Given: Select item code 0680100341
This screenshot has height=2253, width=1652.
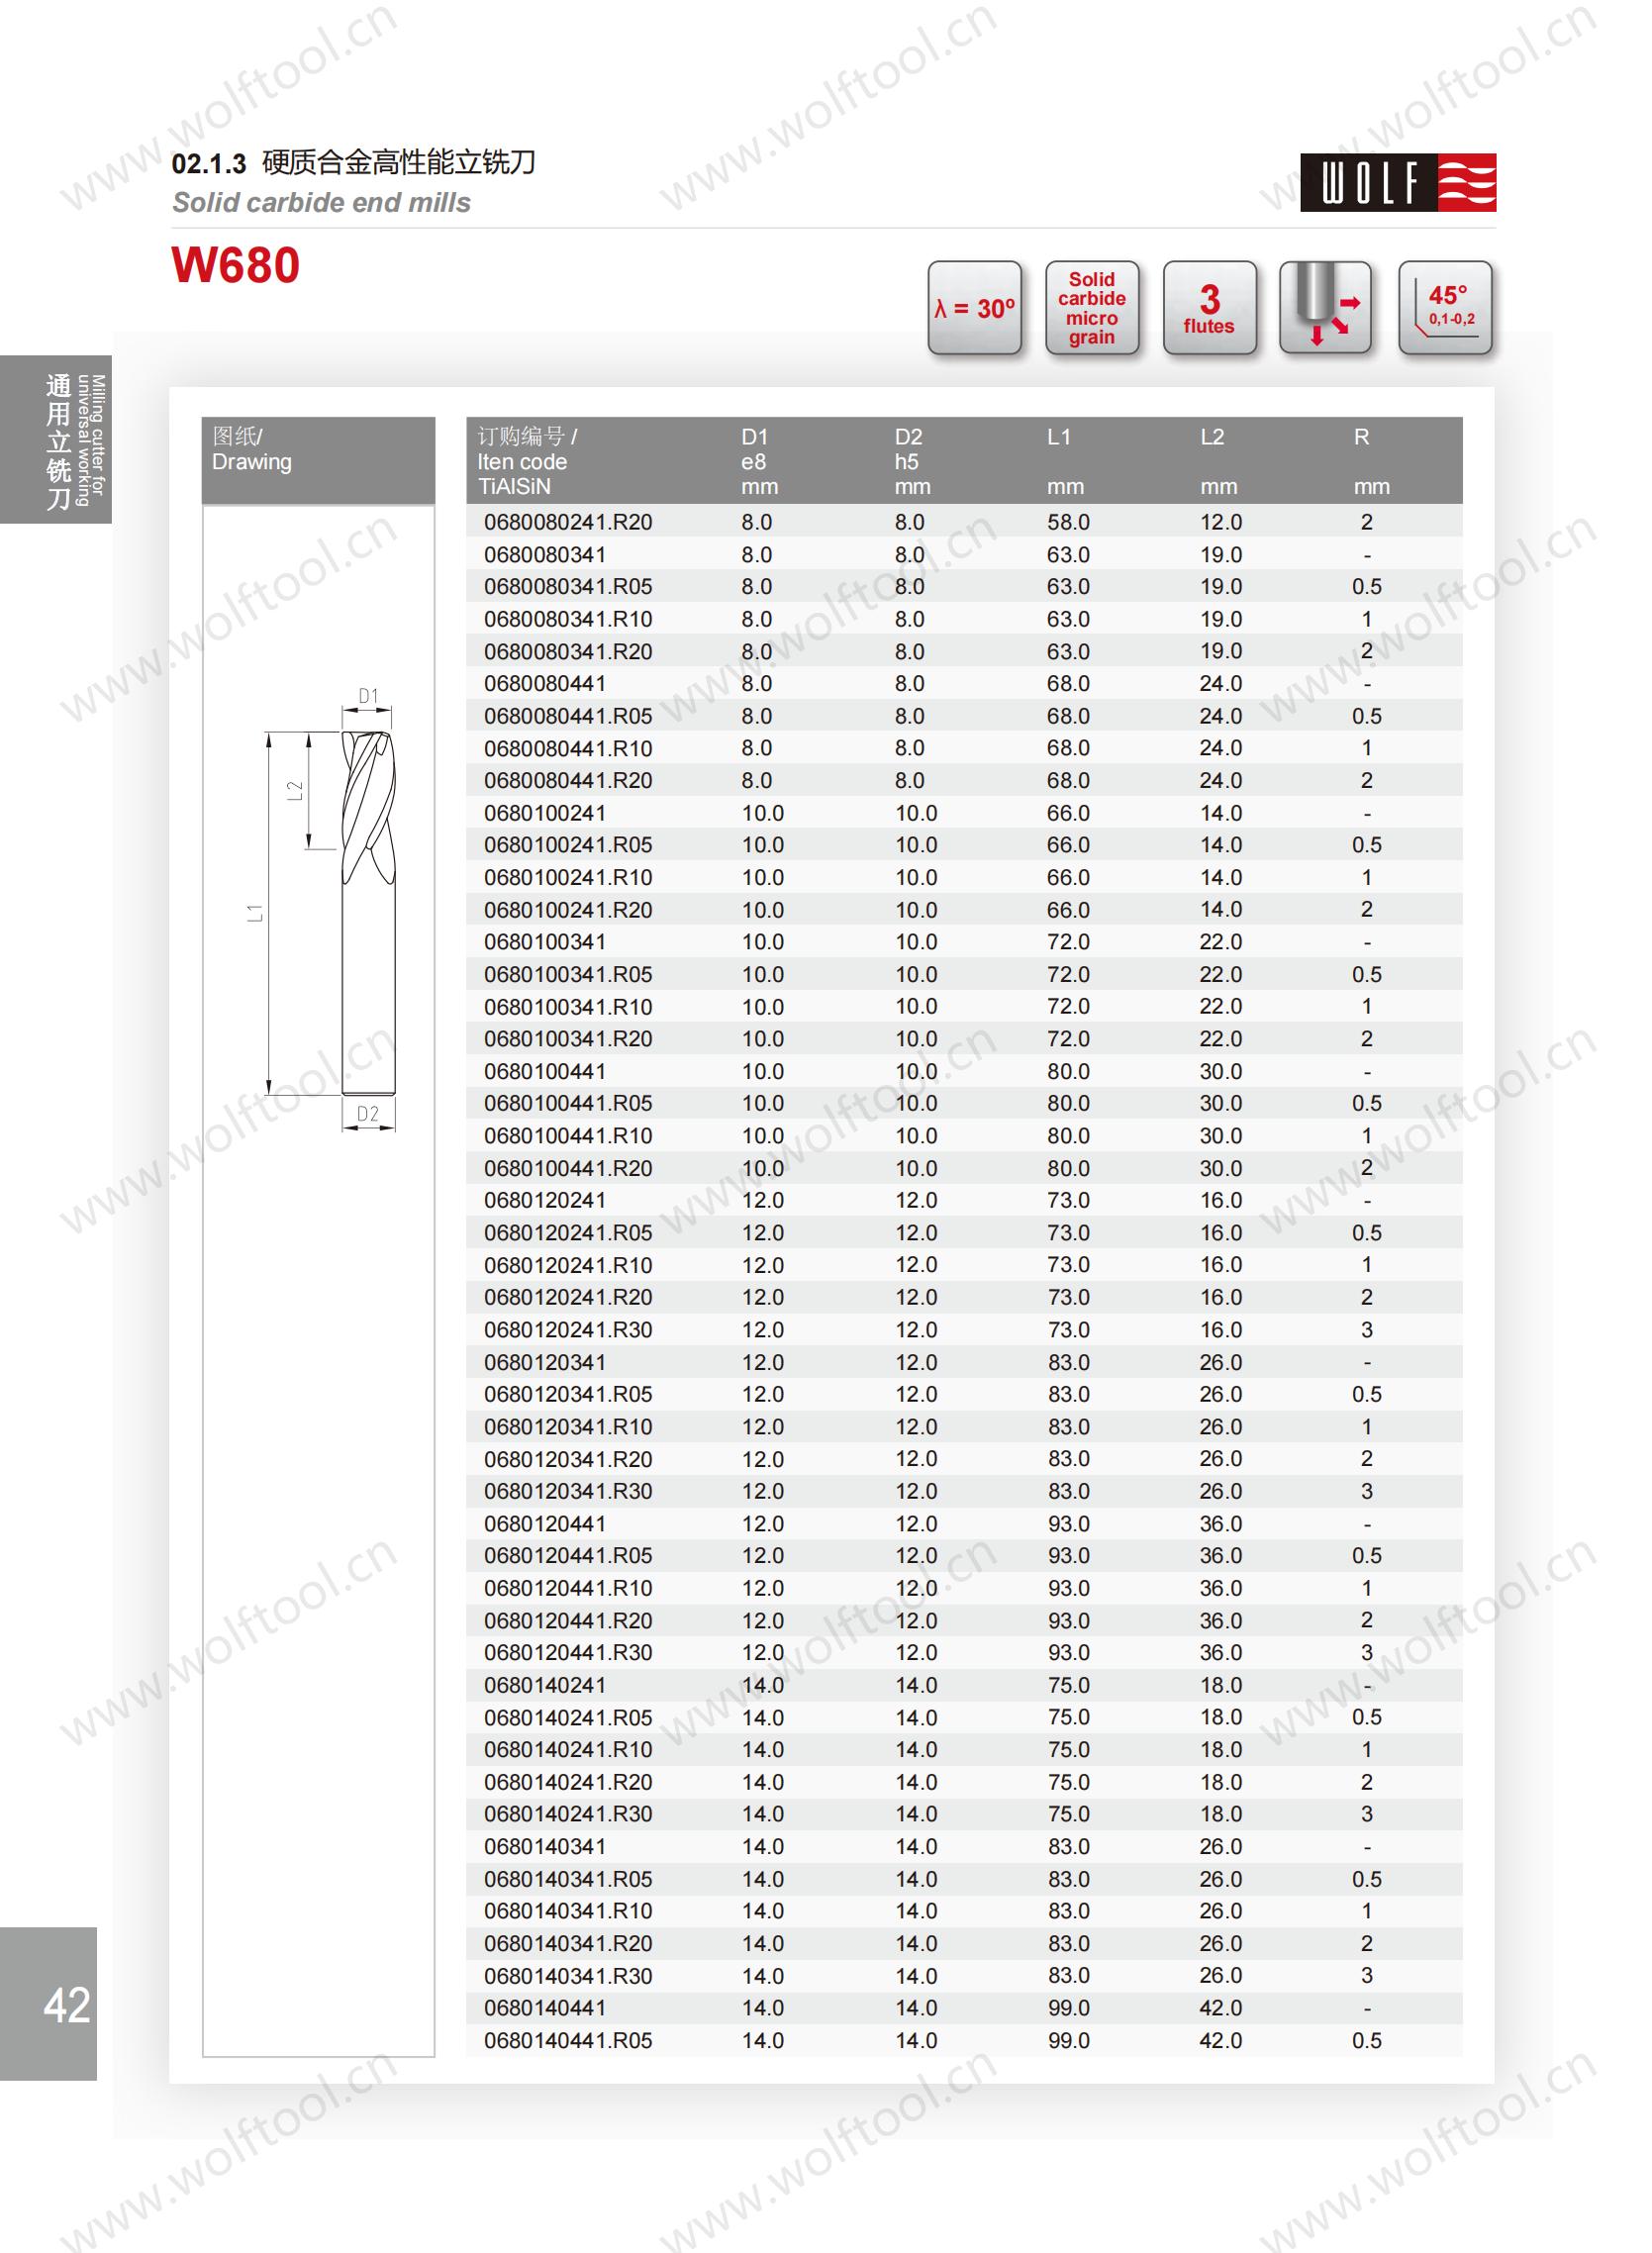Looking at the screenshot, I should (x=544, y=942).
